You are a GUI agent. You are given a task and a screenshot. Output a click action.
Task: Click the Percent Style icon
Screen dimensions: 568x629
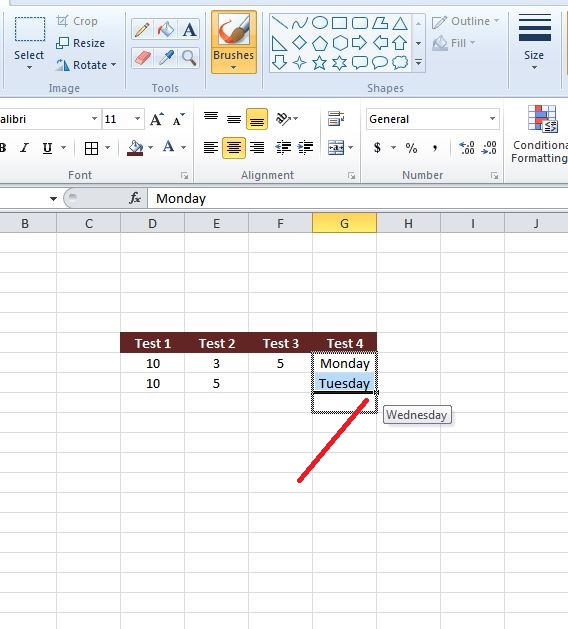tap(411, 148)
